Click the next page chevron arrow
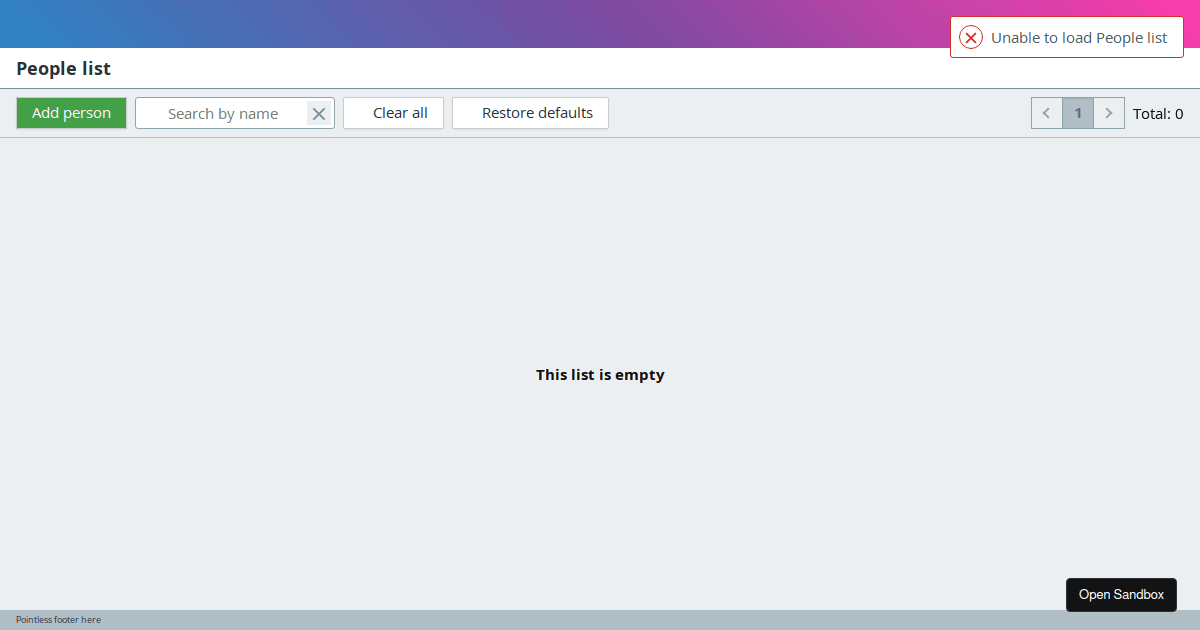1200x630 pixels. coord(1108,113)
